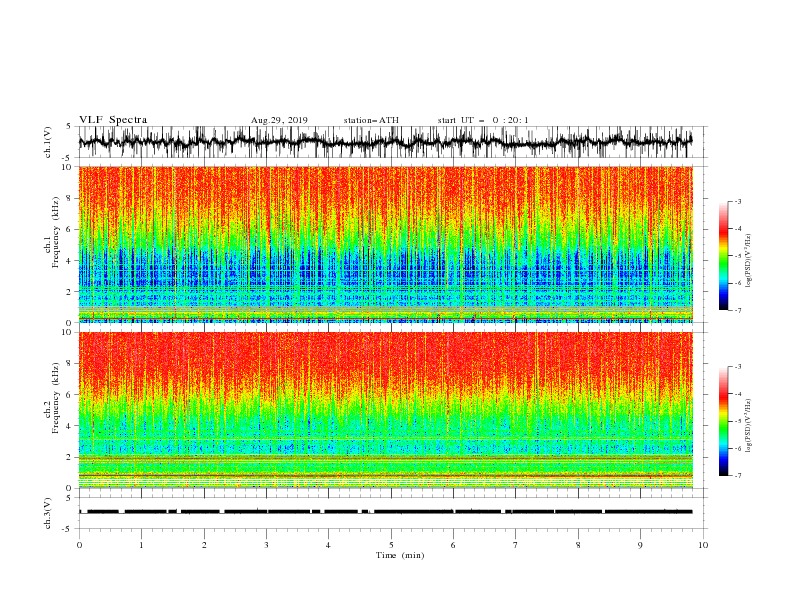Click the lower PSD color scale bar
This screenshot has width=792, height=612.
click(x=724, y=421)
